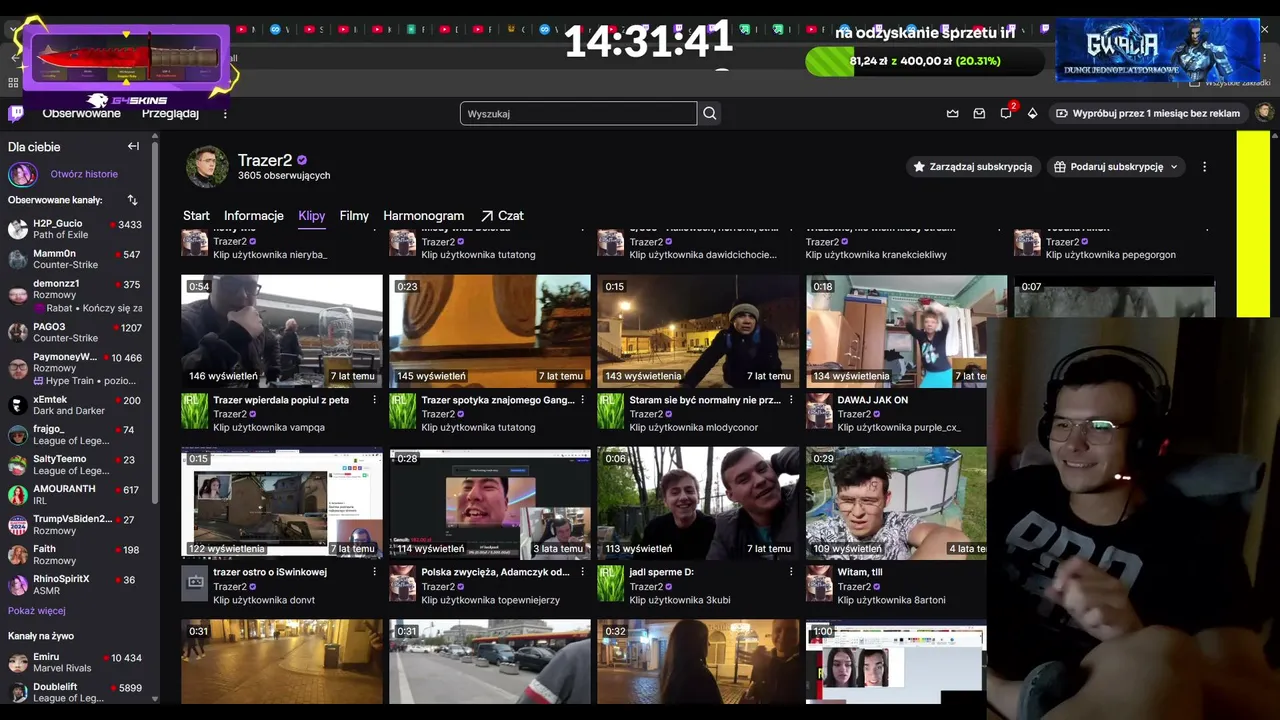This screenshot has height=720, width=1280.
Task: Click category icon beside Polska zwycięża clip
Action: click(402, 583)
